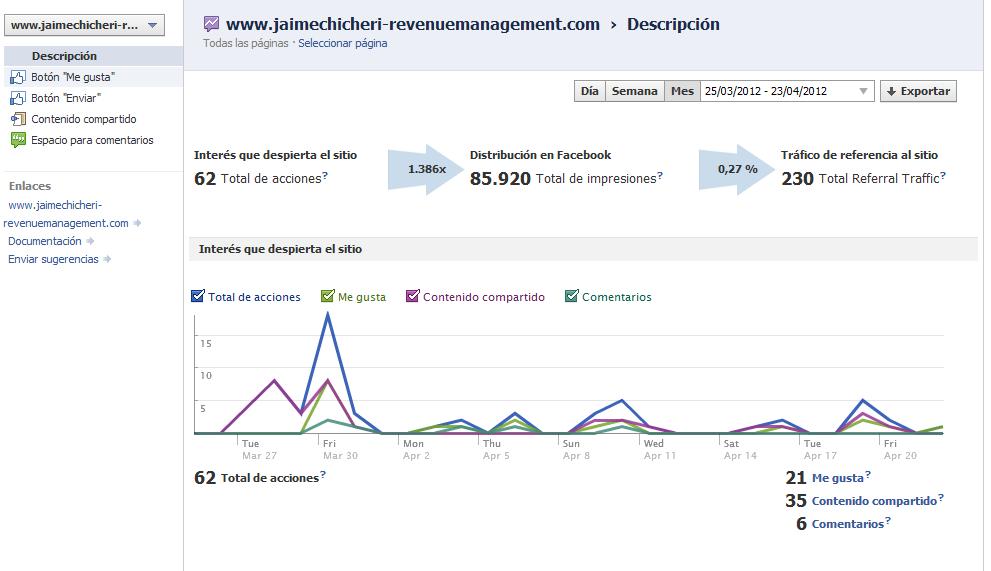The height and width of the screenshot is (571, 991).
Task: Click the arrow icon next to Enviar sugerencias
Action: (x=107, y=259)
